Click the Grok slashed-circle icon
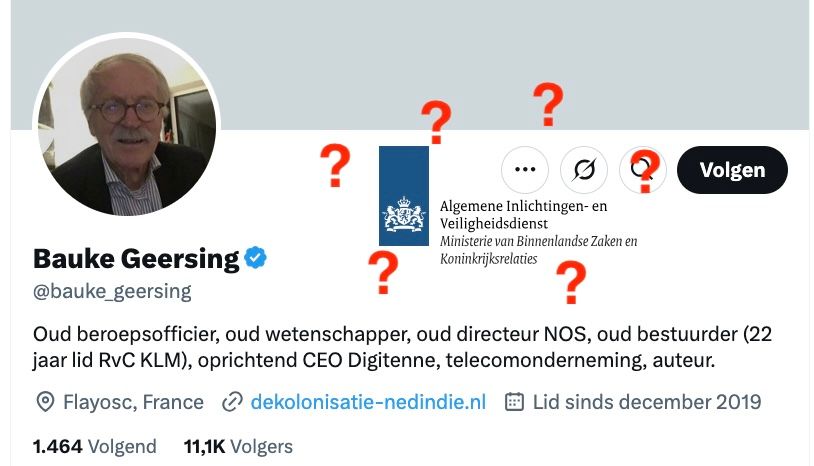814x466 pixels. 585,170
